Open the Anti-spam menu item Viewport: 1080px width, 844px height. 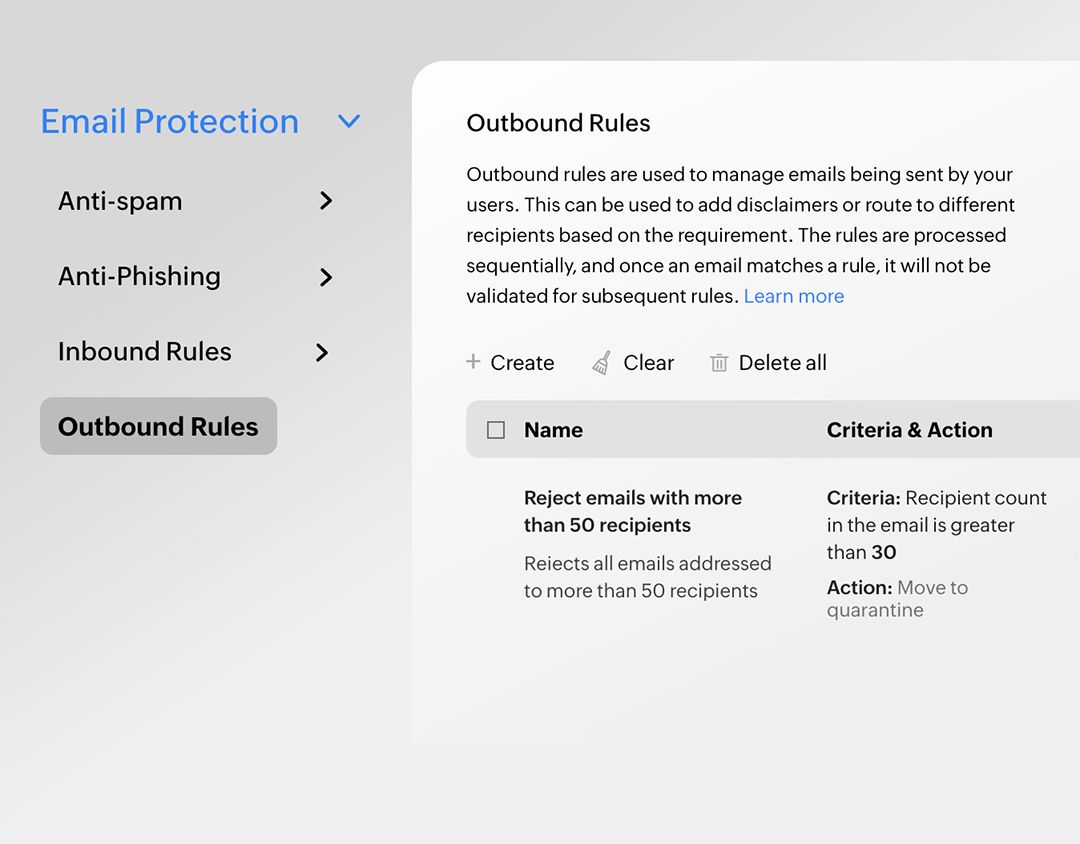[120, 201]
